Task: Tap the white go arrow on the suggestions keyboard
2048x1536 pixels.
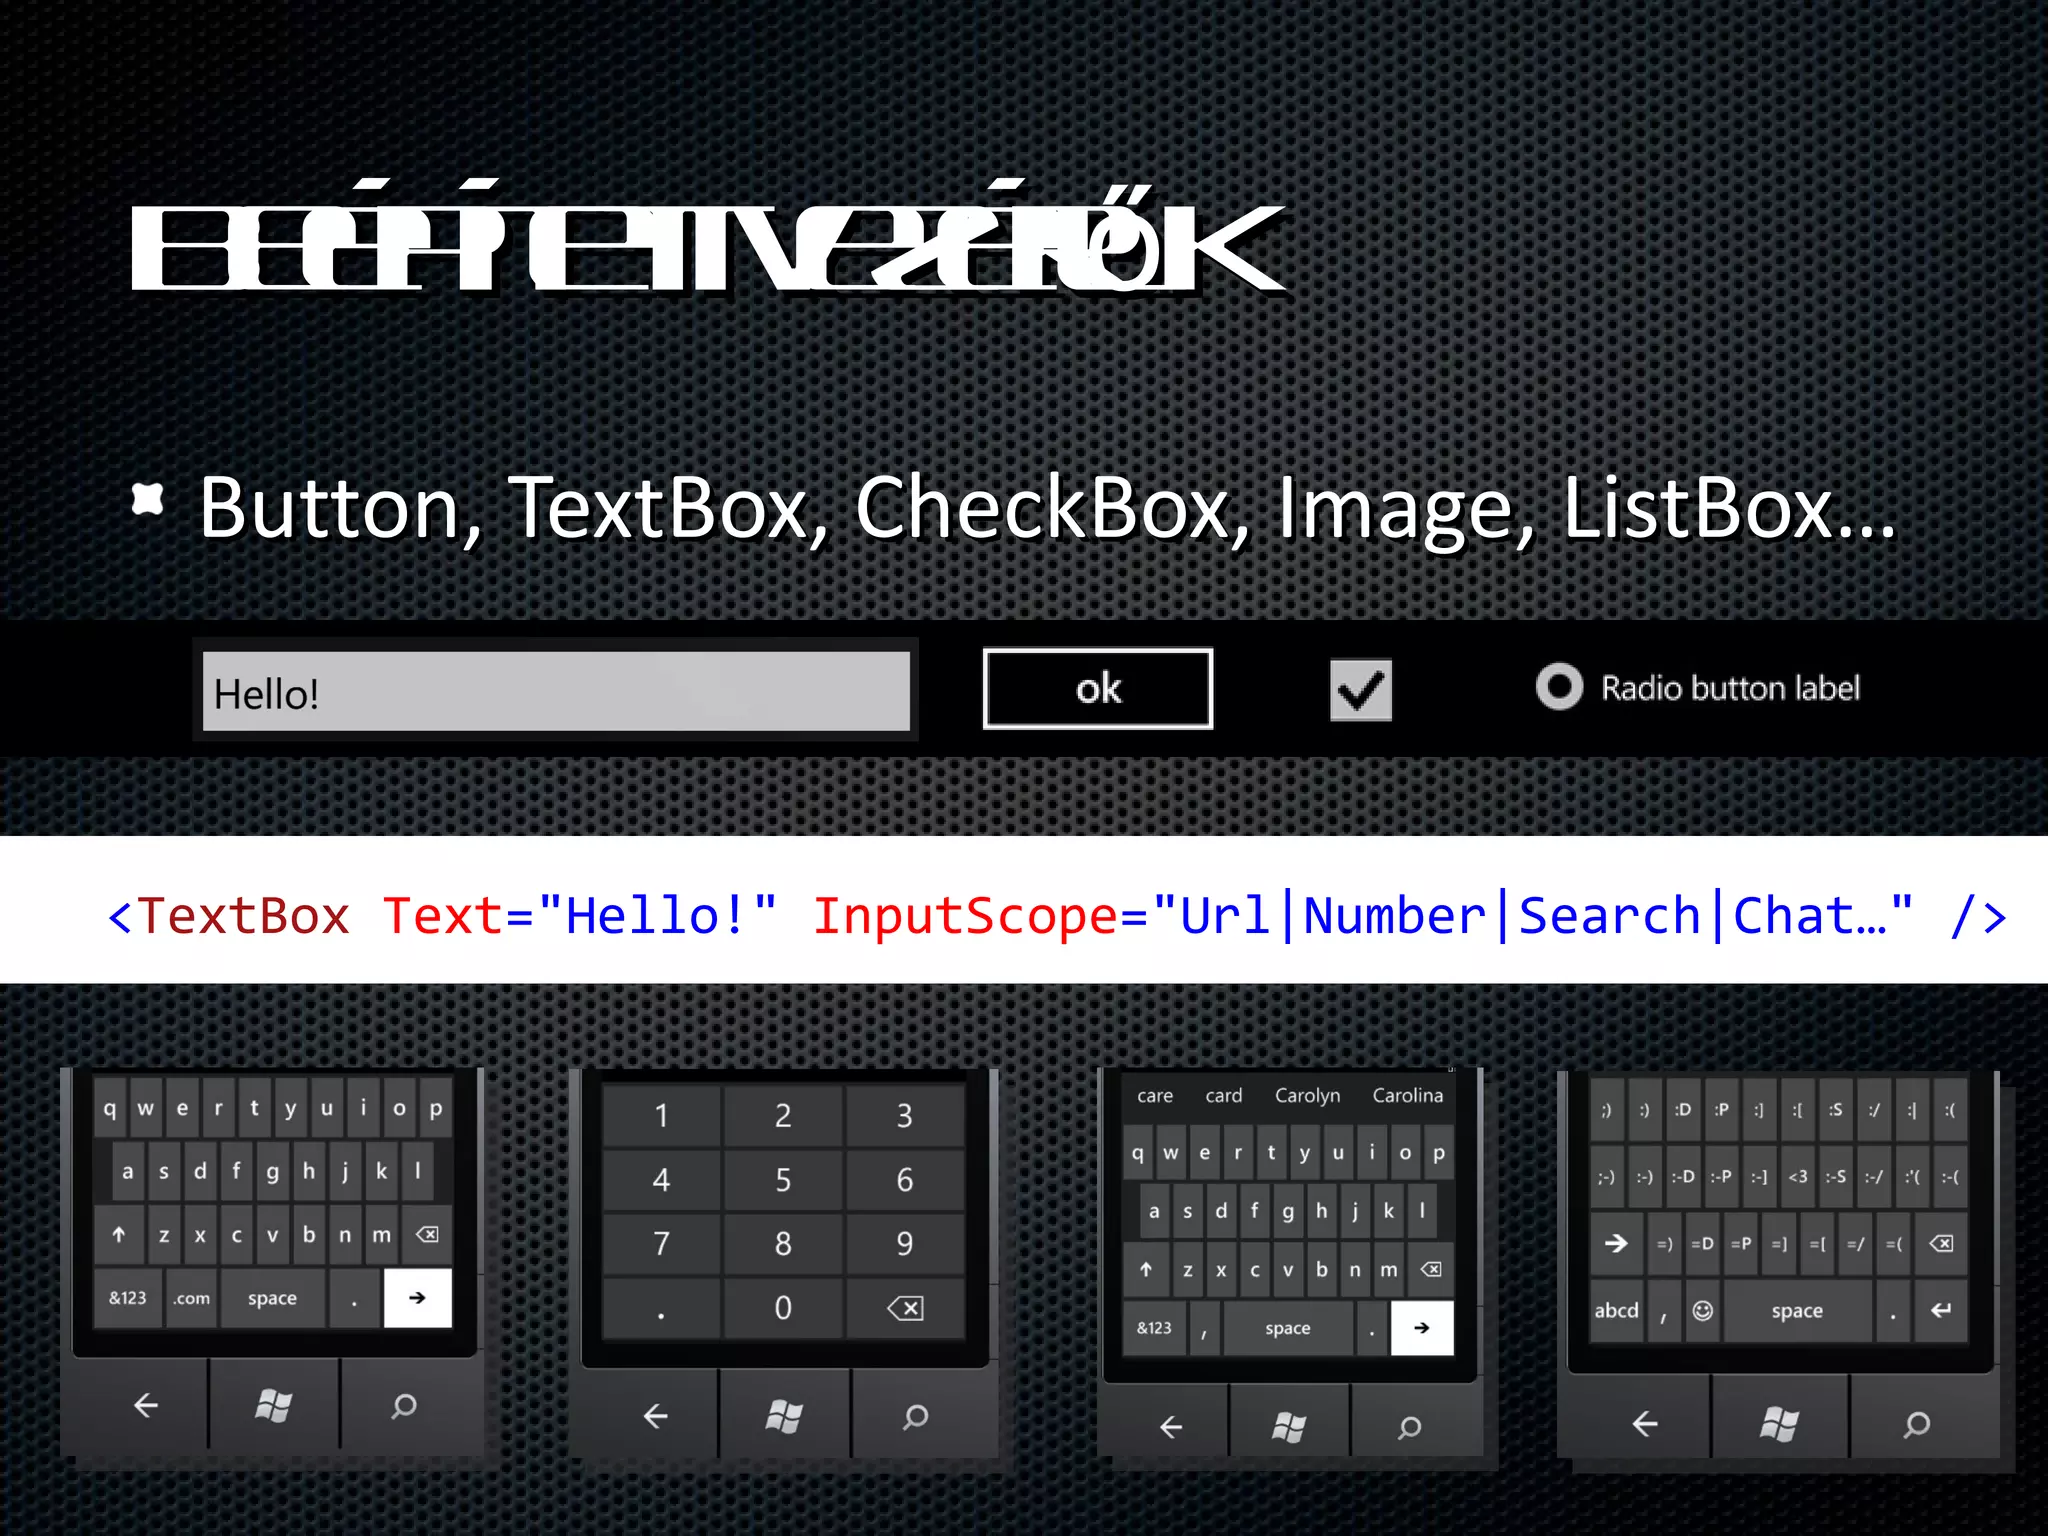Action: click(x=1422, y=1328)
